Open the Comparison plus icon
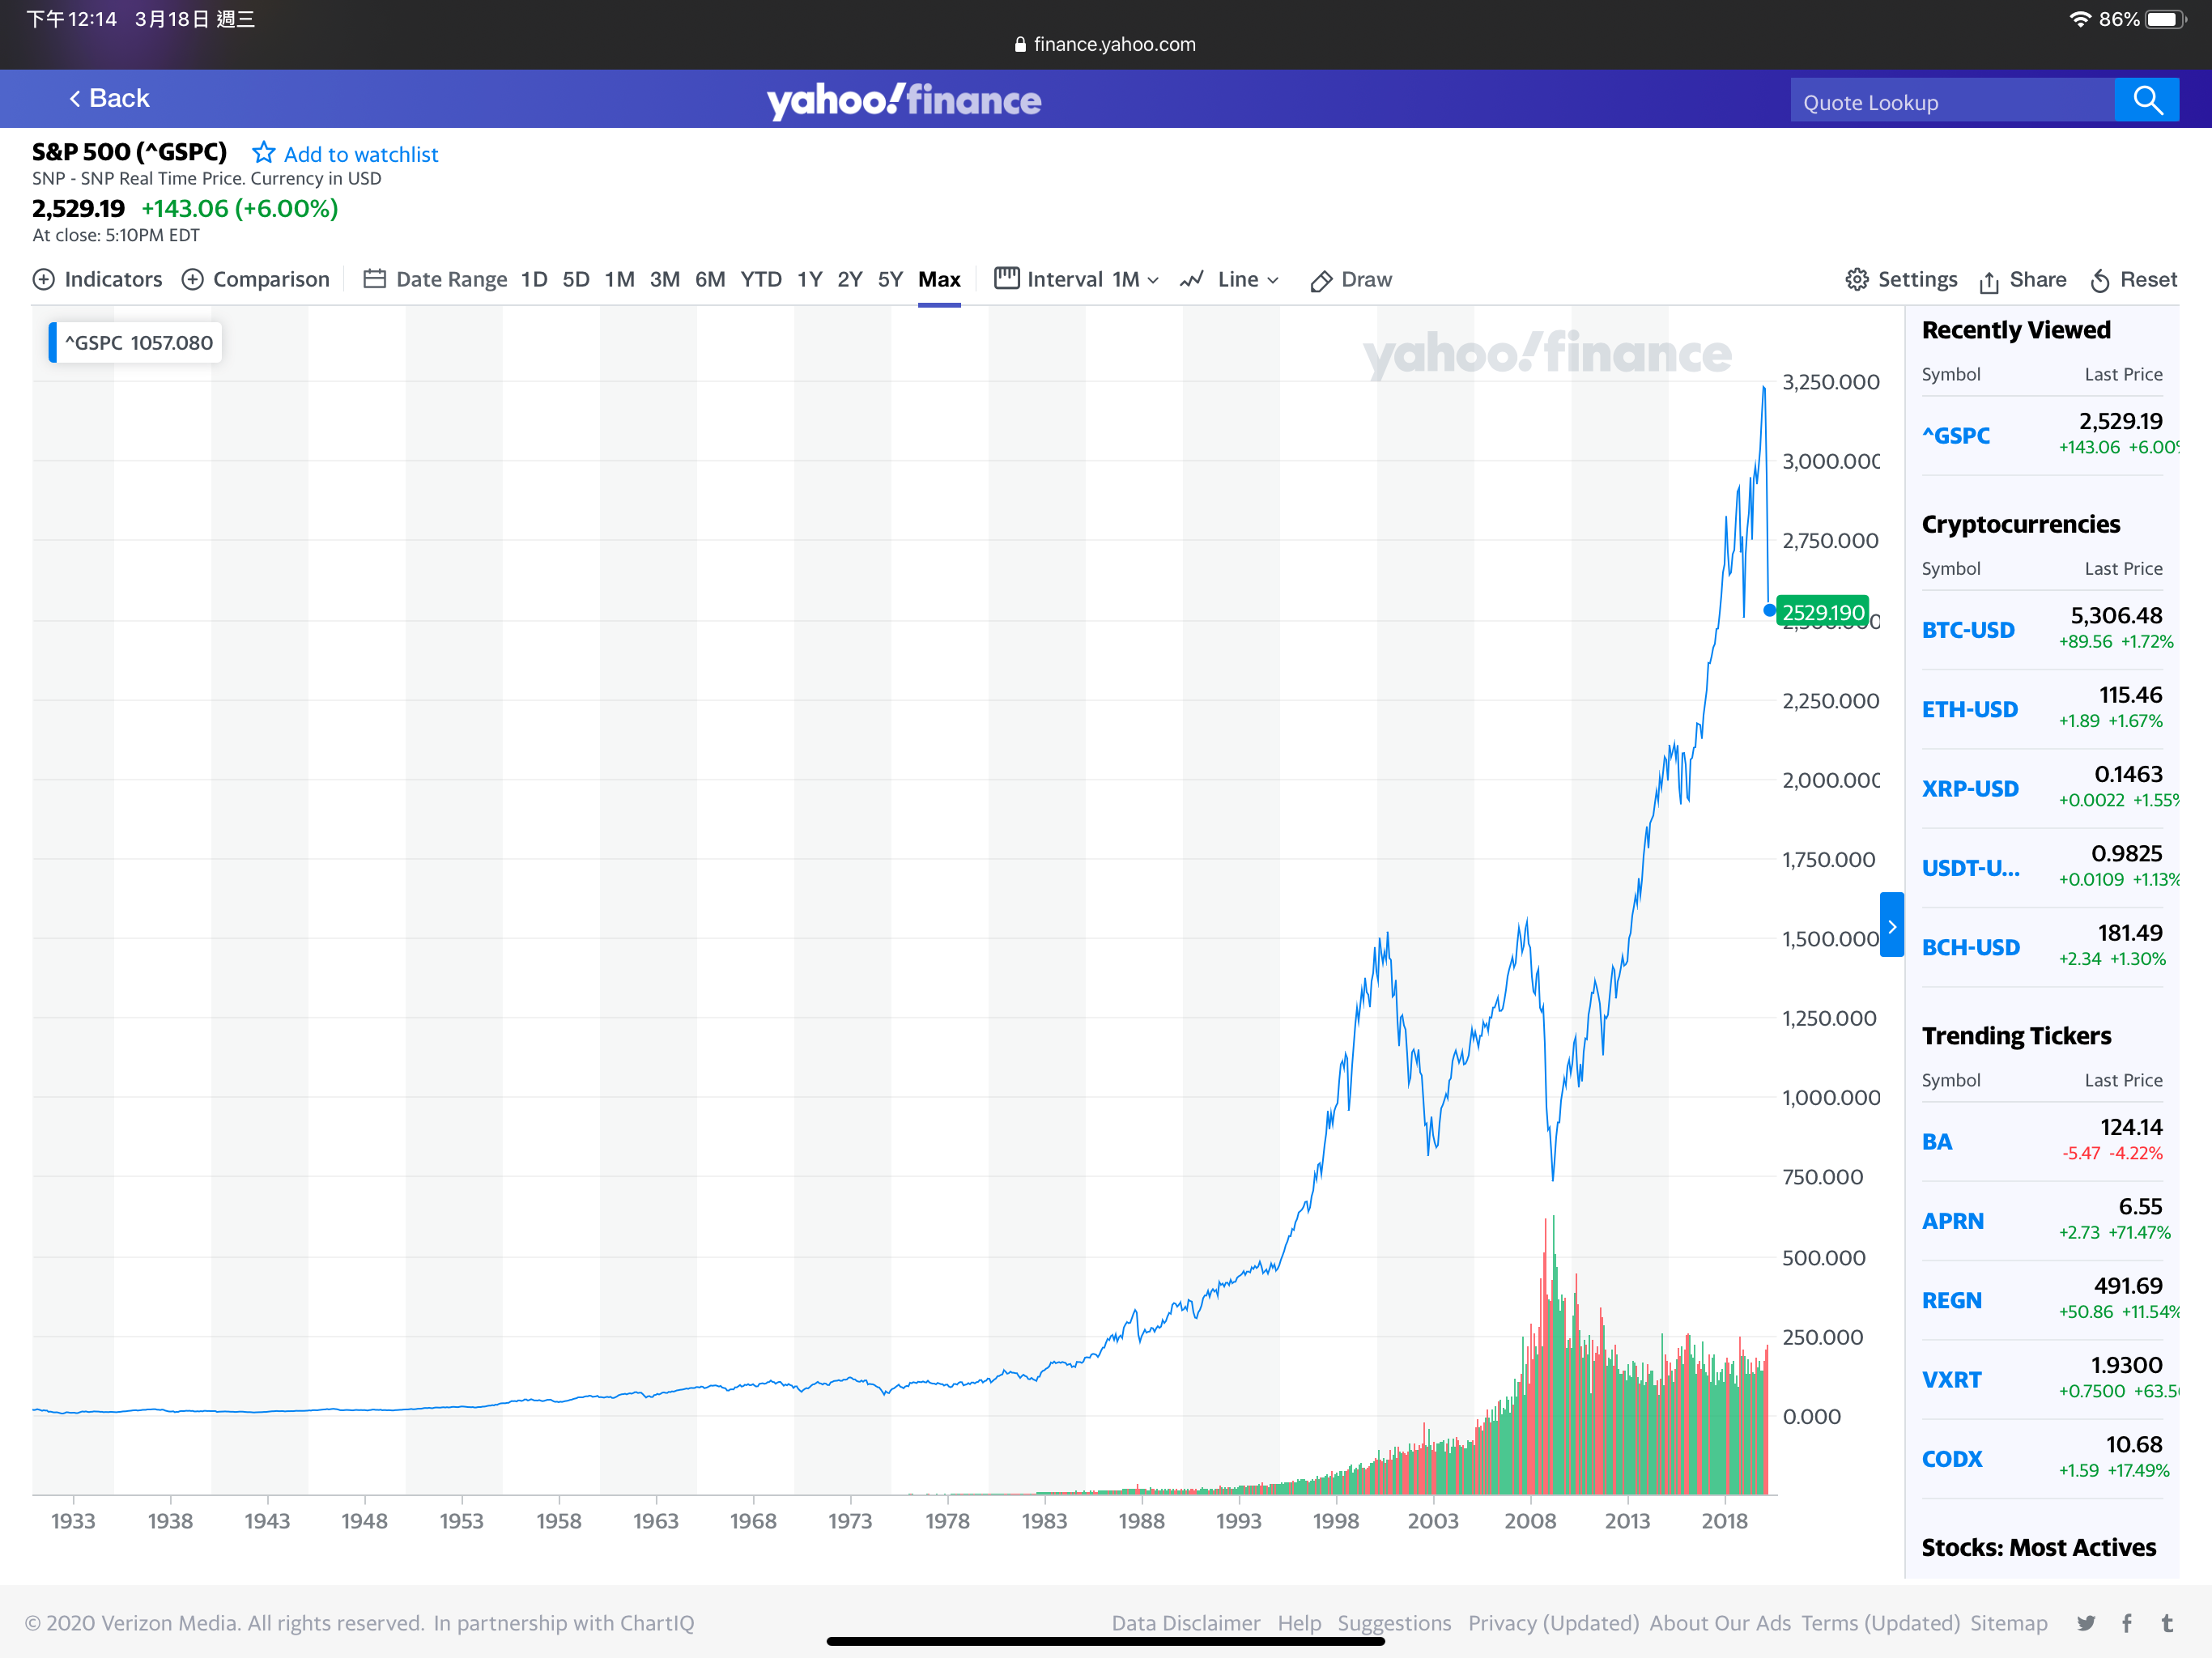This screenshot has width=2212, height=1658. click(x=193, y=279)
